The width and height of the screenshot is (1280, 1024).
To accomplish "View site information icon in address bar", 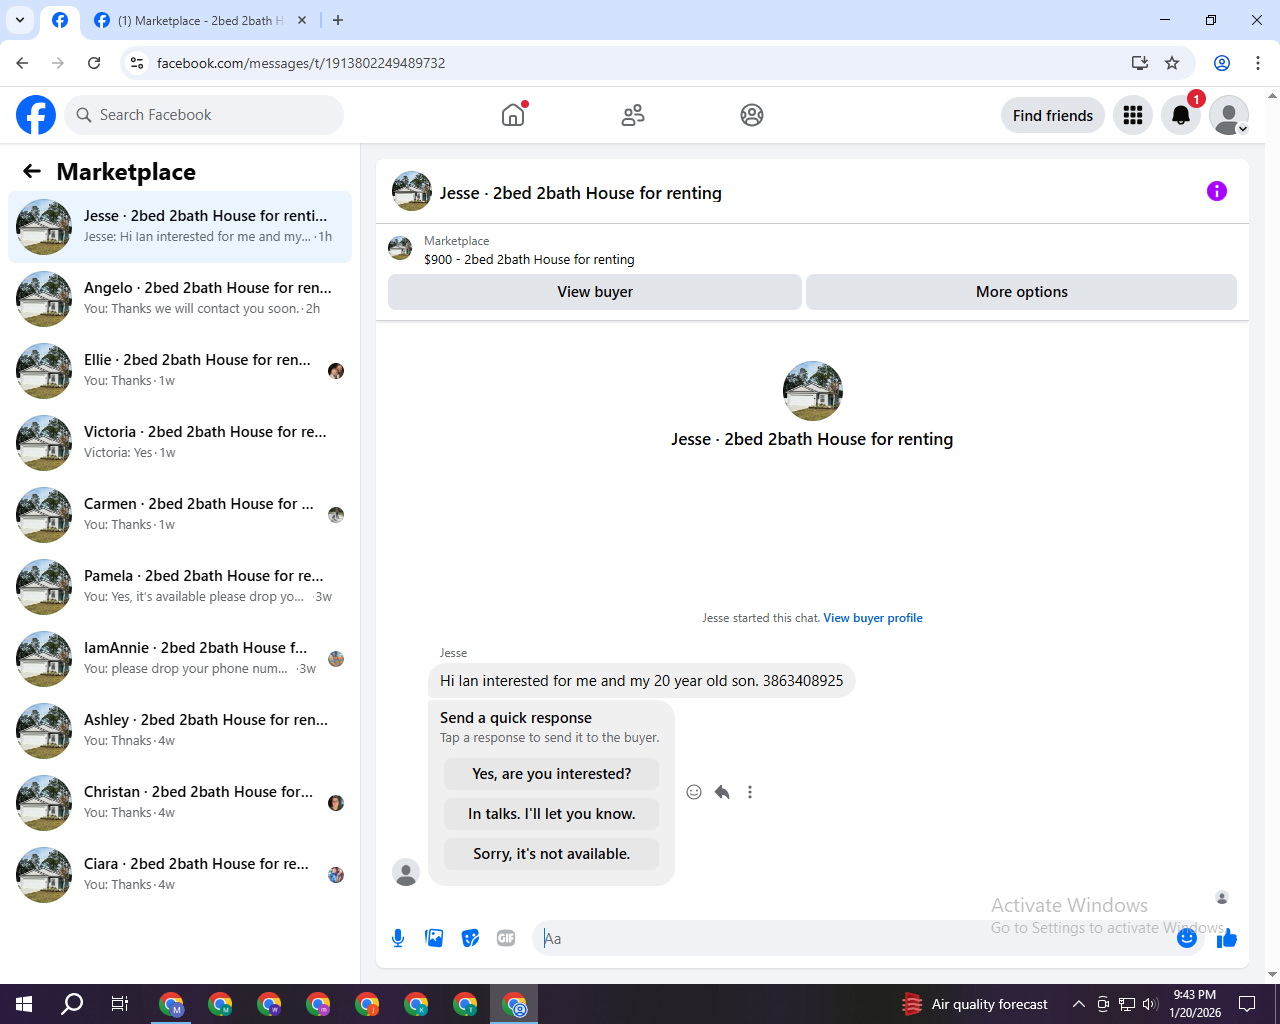I will (137, 63).
